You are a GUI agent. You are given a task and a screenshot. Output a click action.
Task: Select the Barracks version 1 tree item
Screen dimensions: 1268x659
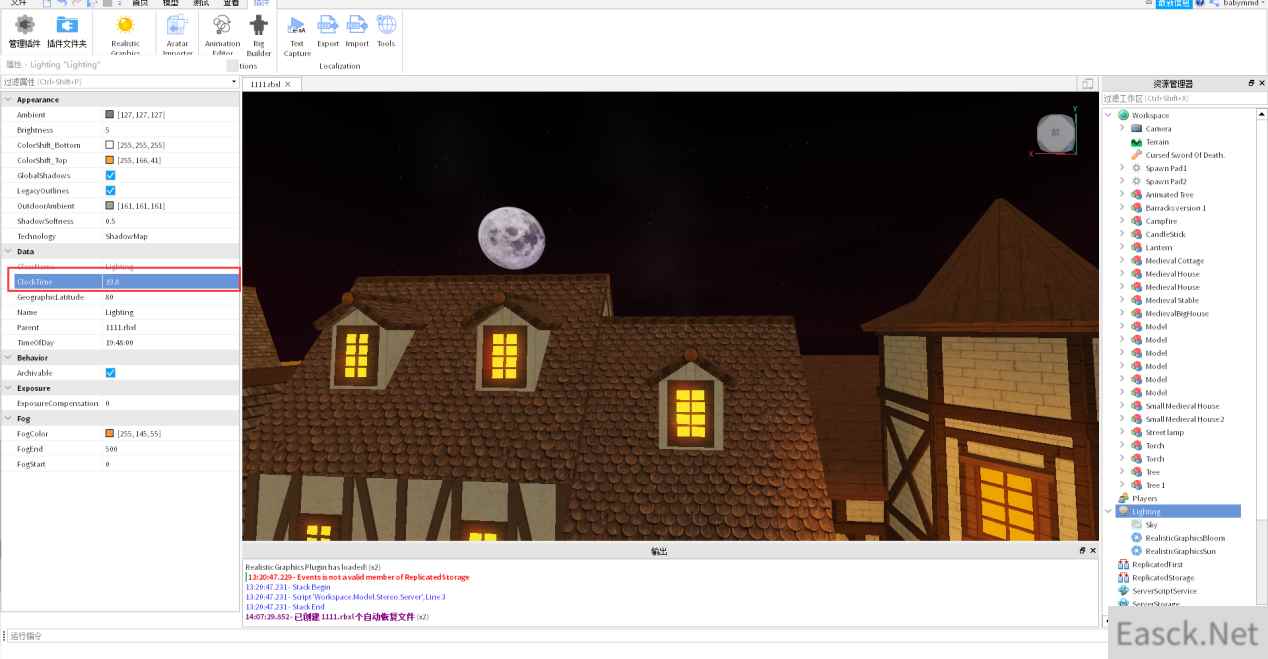[1176, 208]
